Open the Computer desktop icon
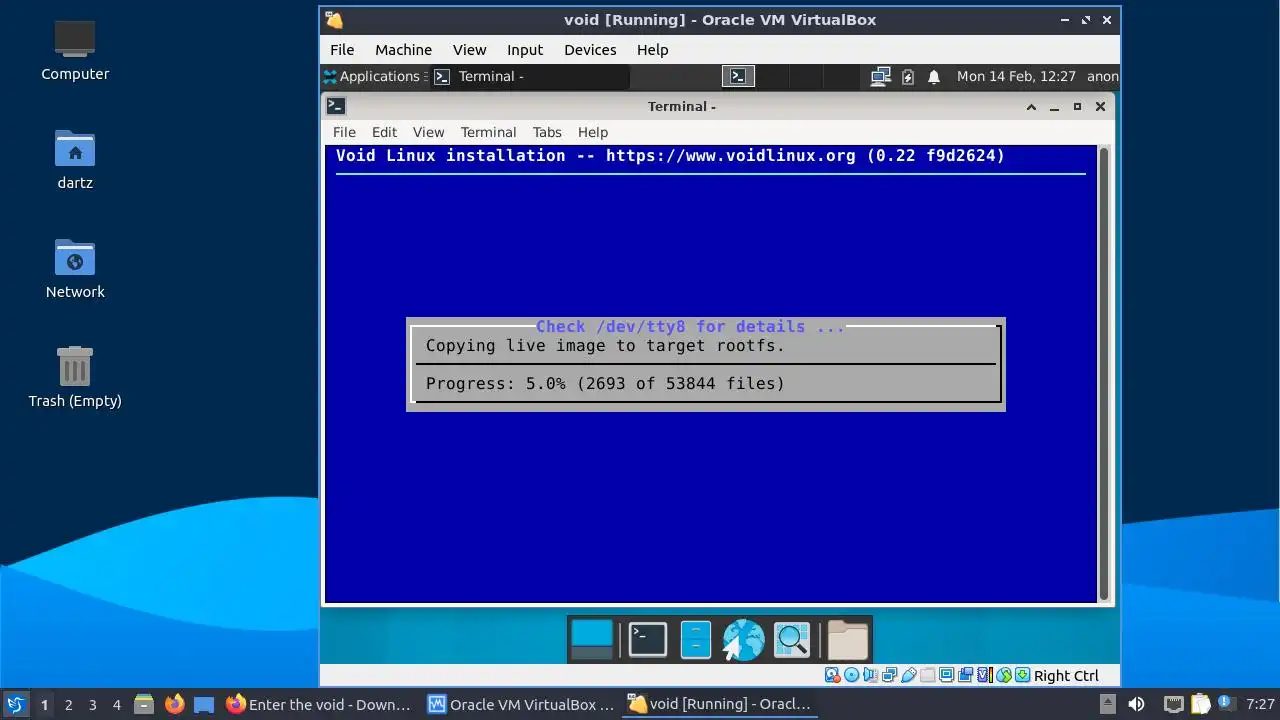The width and height of the screenshot is (1280, 720). click(75, 50)
